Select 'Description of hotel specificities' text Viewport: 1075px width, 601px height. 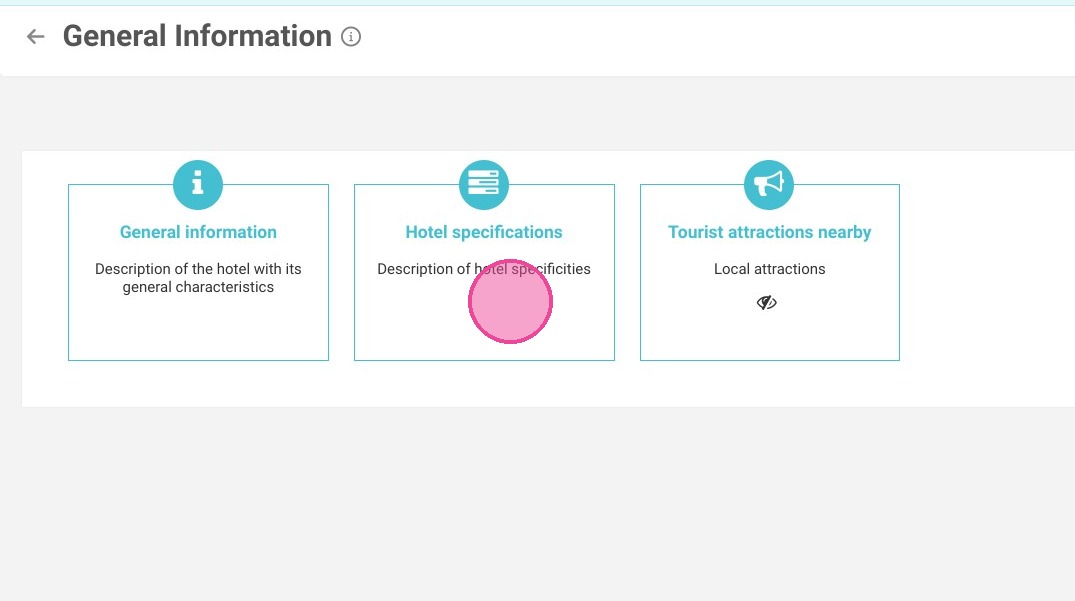(484, 269)
